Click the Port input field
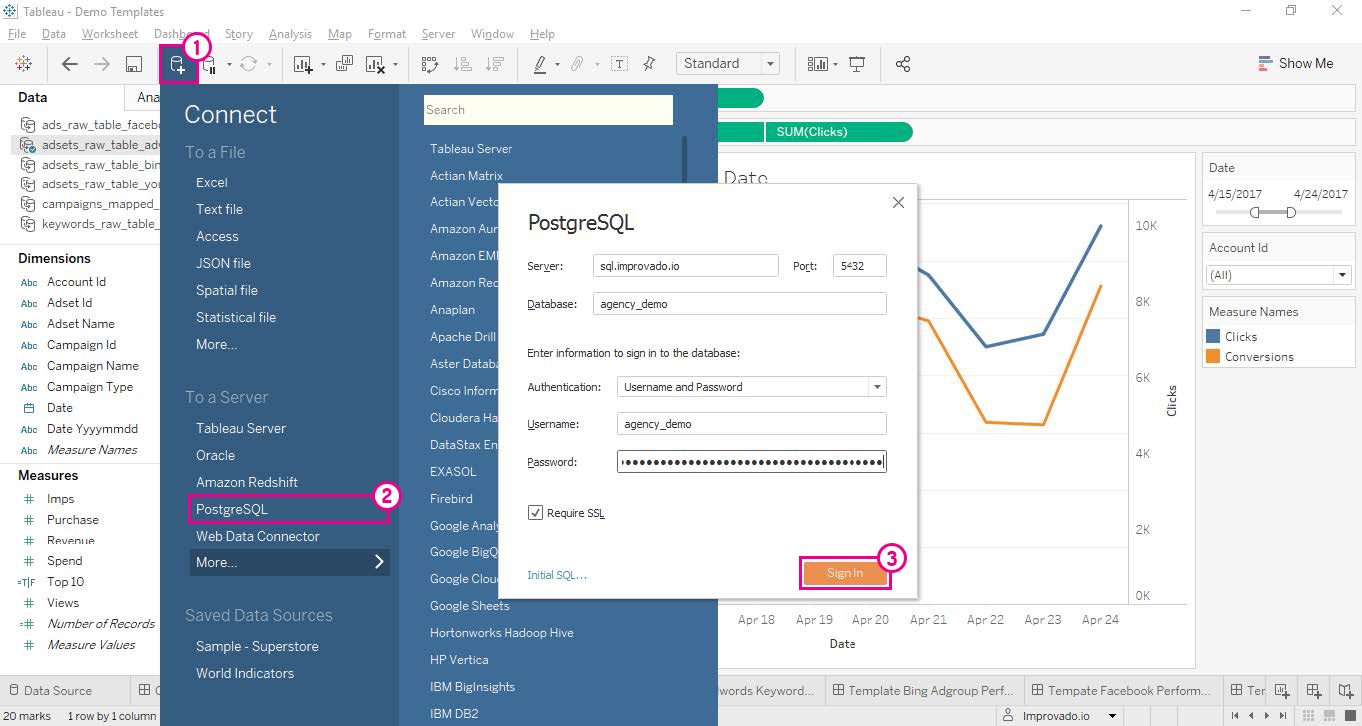The width and height of the screenshot is (1362, 726). click(x=860, y=266)
